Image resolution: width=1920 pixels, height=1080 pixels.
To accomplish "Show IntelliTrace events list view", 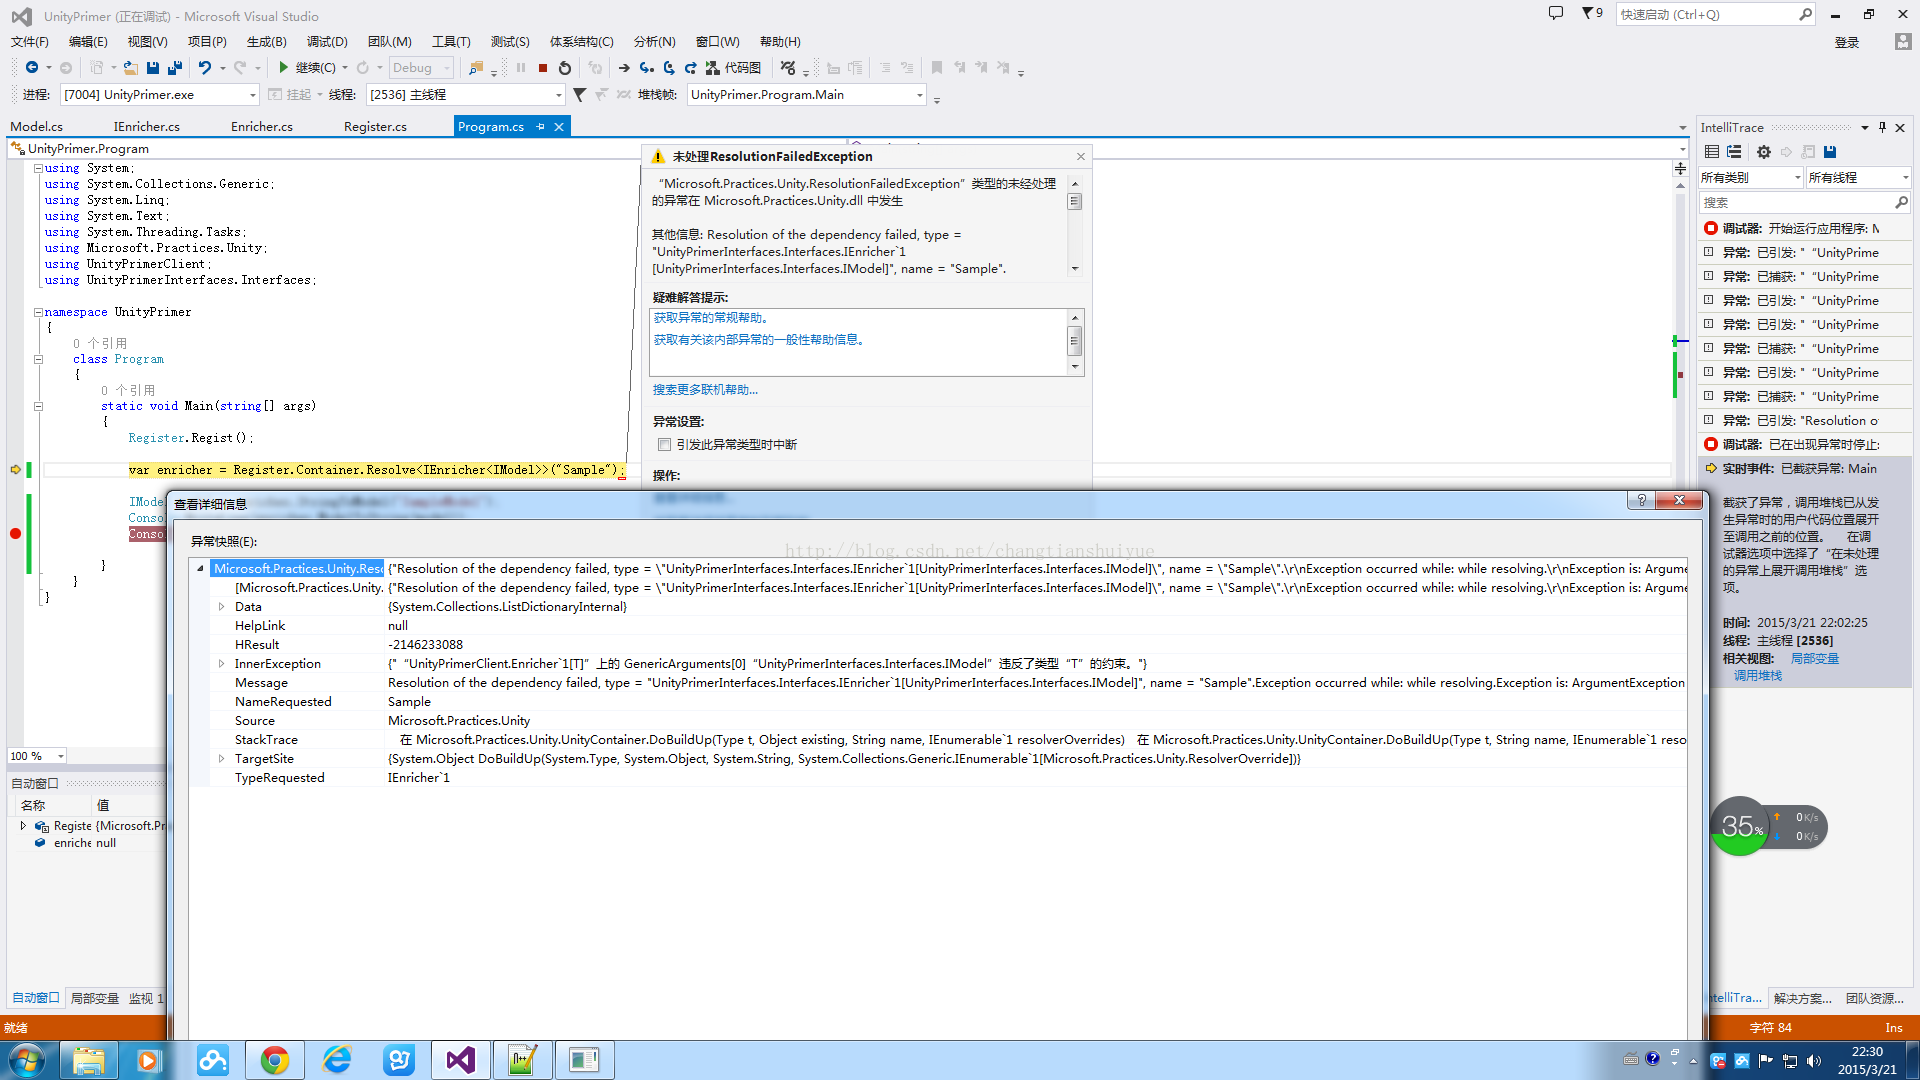I will click(x=1712, y=152).
